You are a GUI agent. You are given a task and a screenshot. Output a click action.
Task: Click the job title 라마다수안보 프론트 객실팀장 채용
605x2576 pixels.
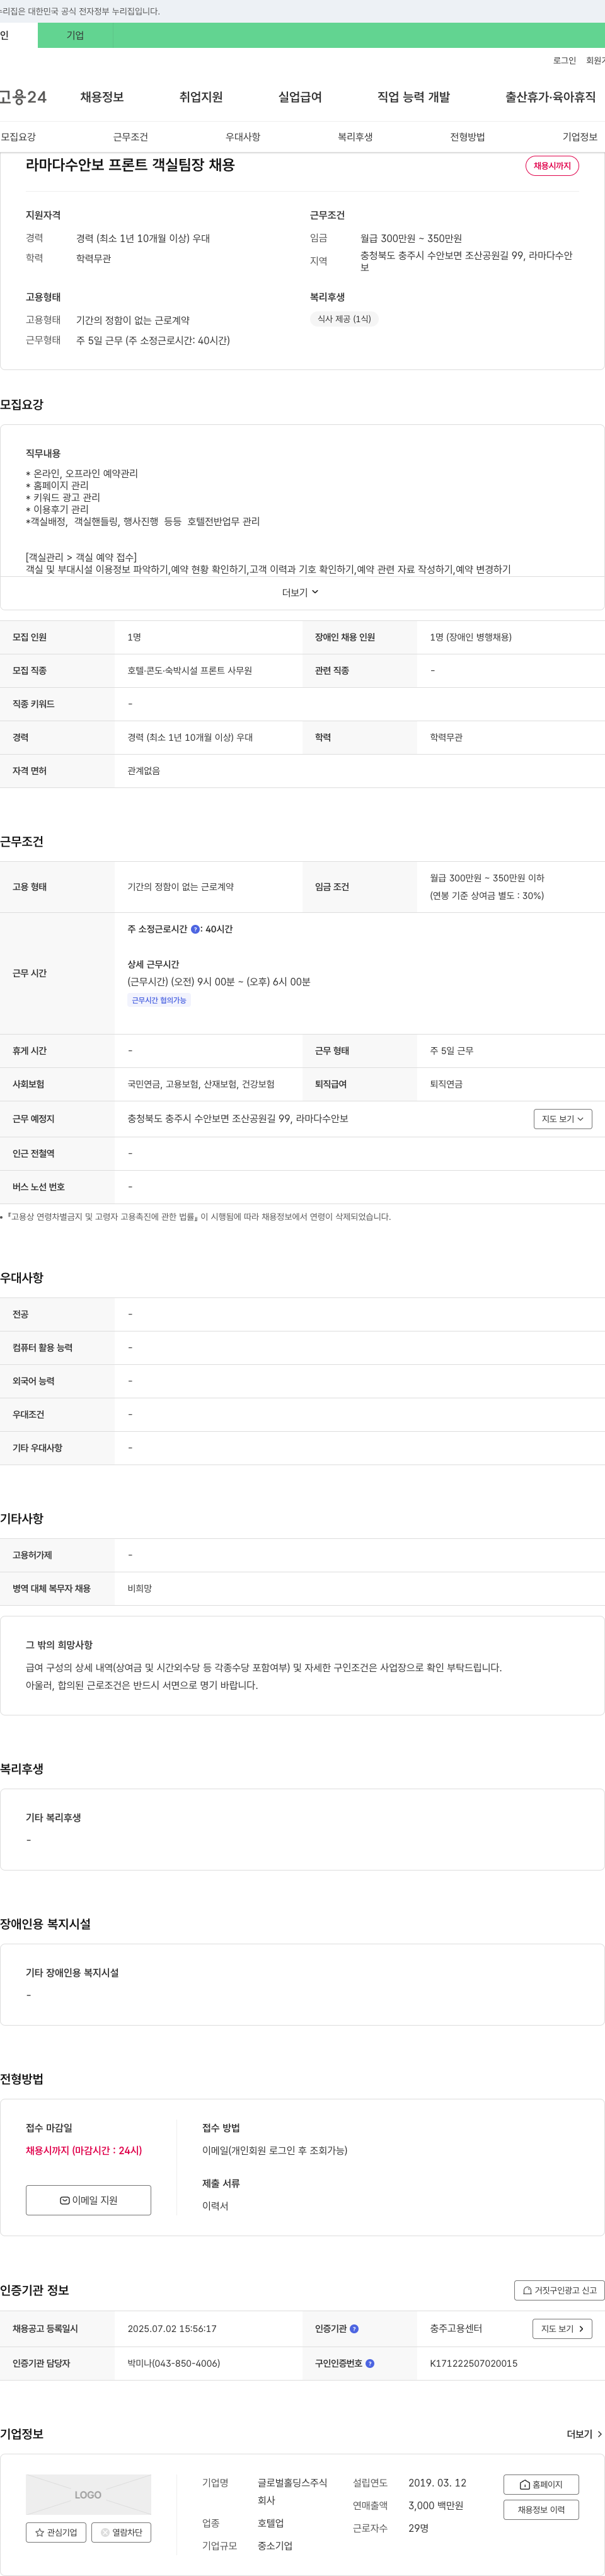click(130, 165)
